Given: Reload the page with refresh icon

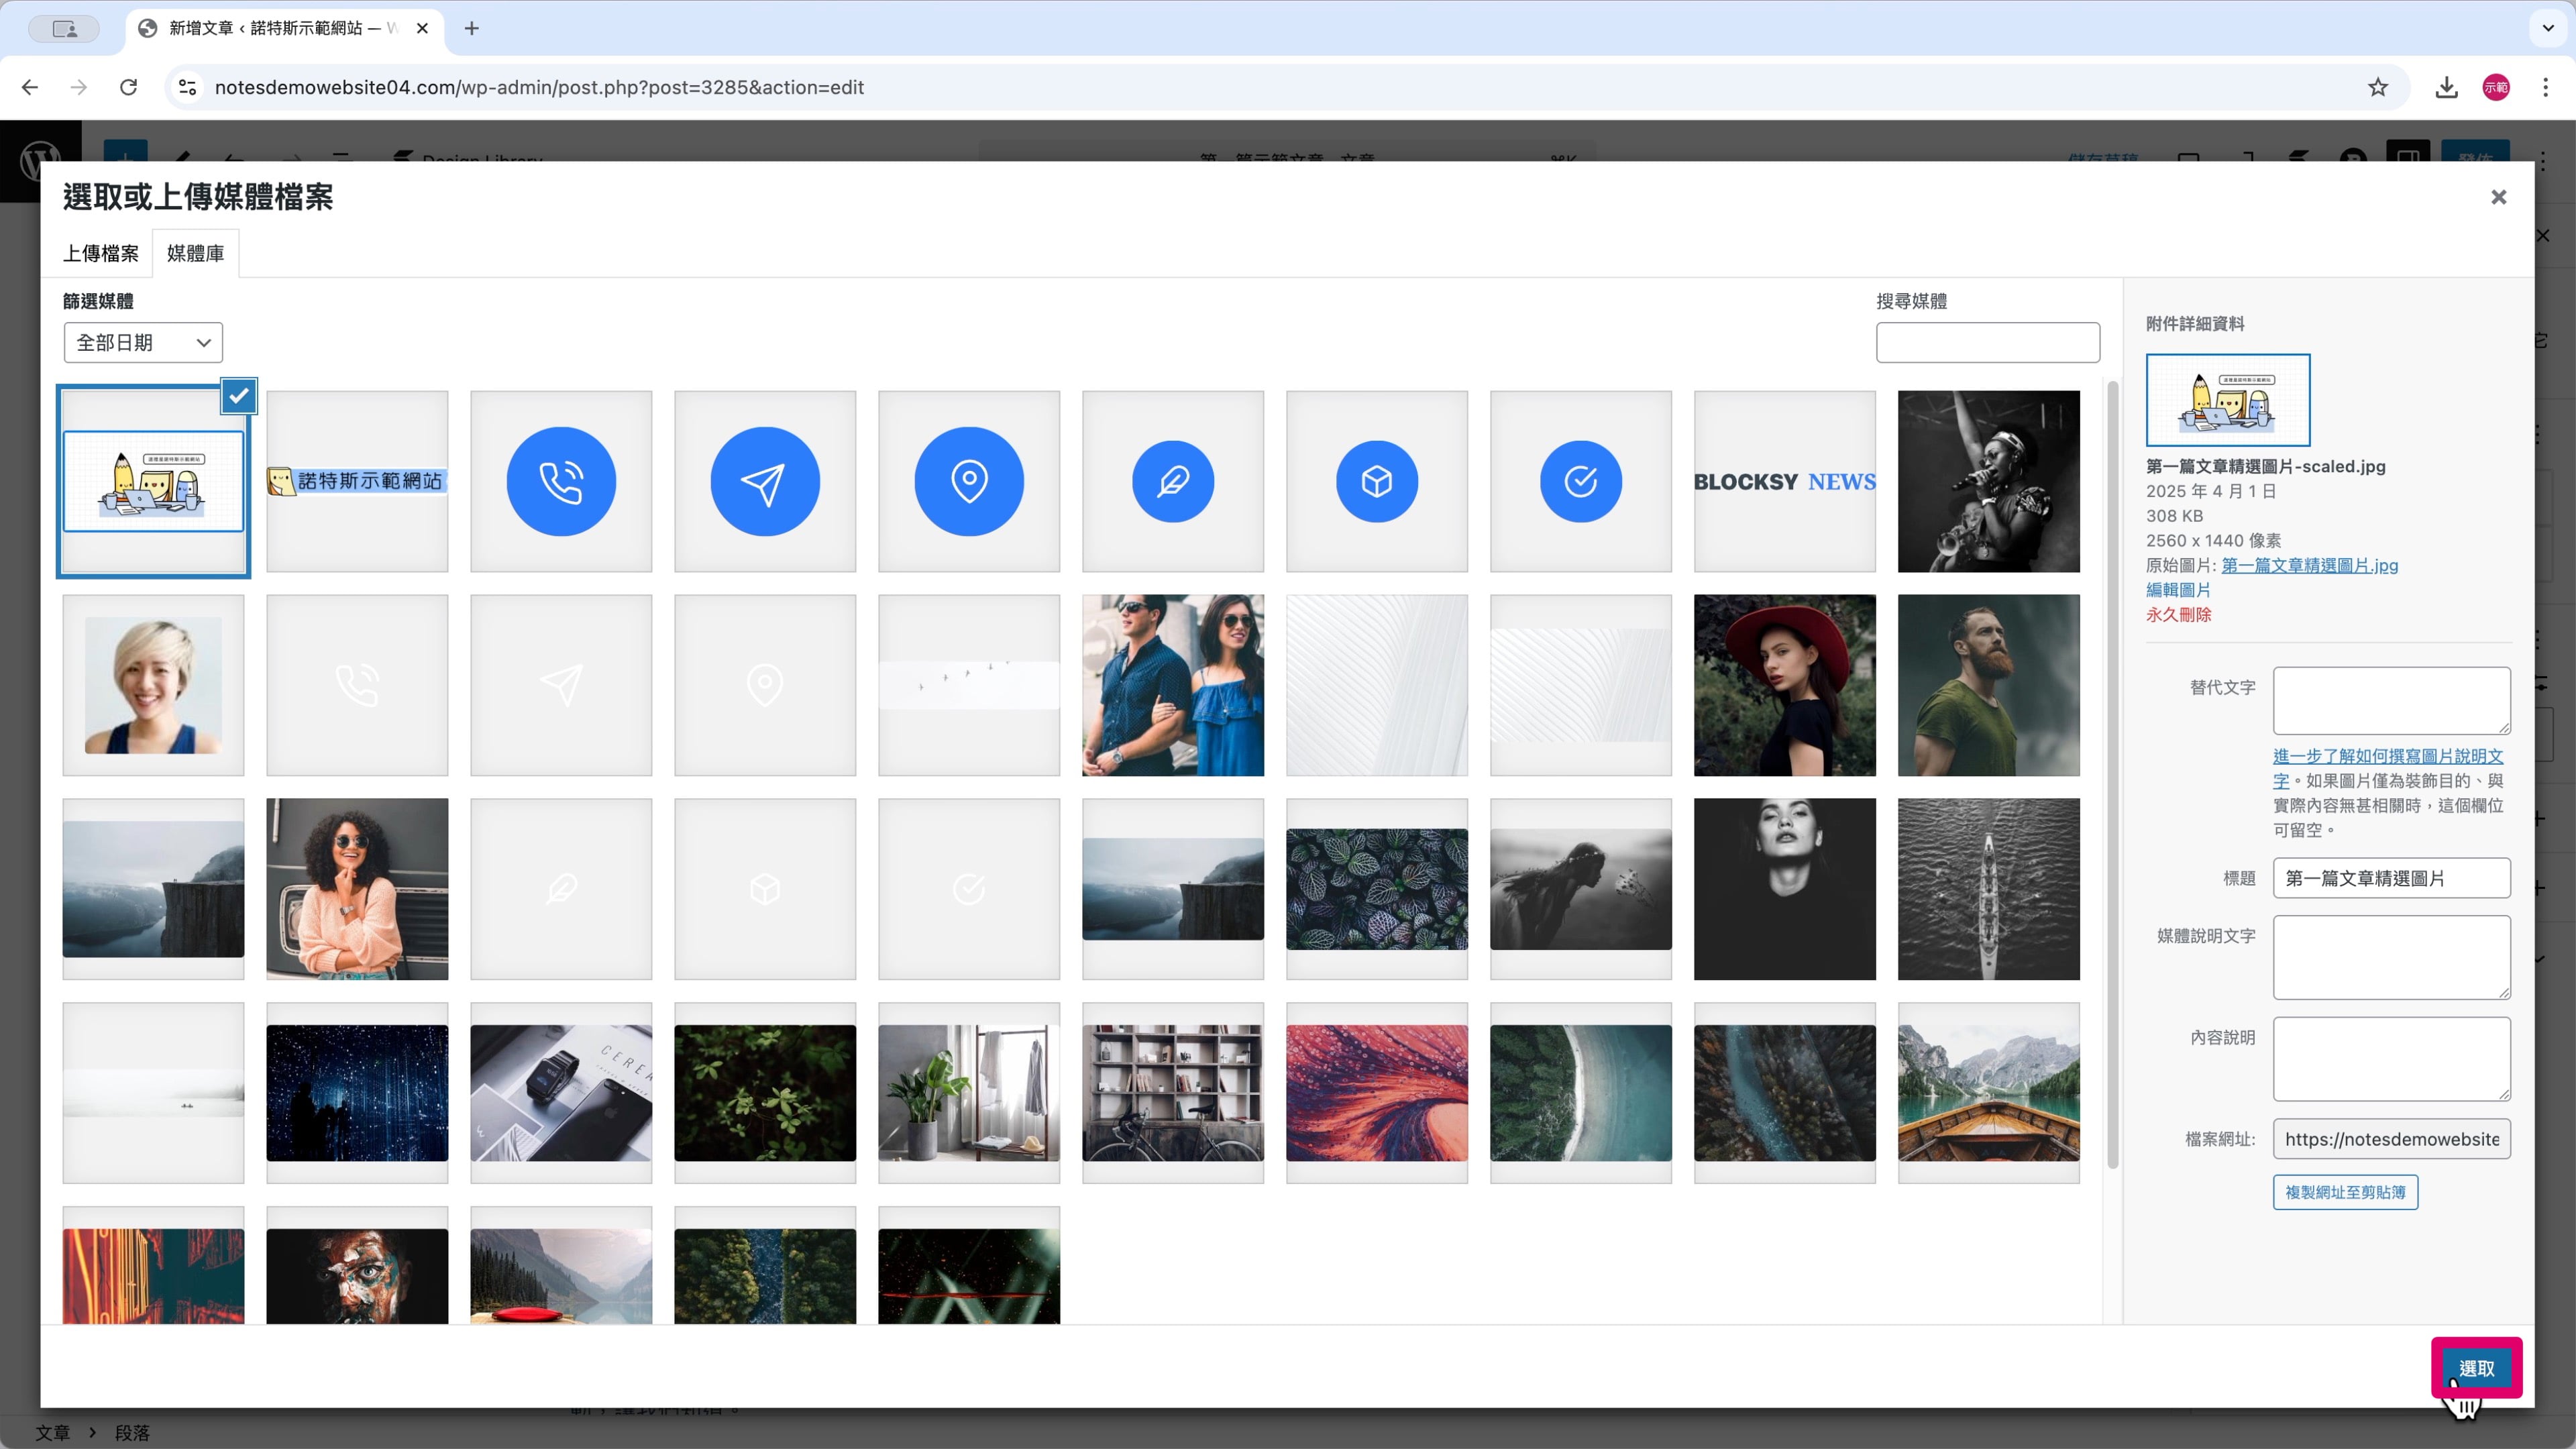Looking at the screenshot, I should coord(128,87).
